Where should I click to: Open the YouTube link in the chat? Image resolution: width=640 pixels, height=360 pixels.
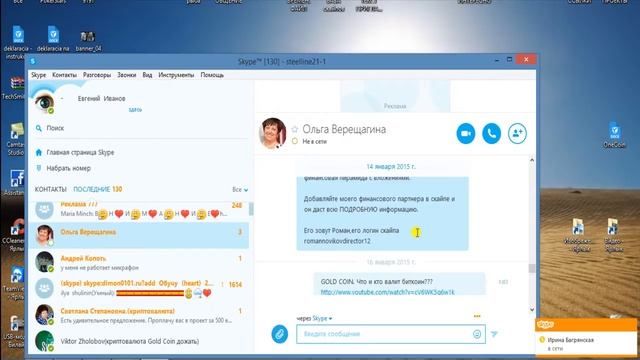coord(387,292)
